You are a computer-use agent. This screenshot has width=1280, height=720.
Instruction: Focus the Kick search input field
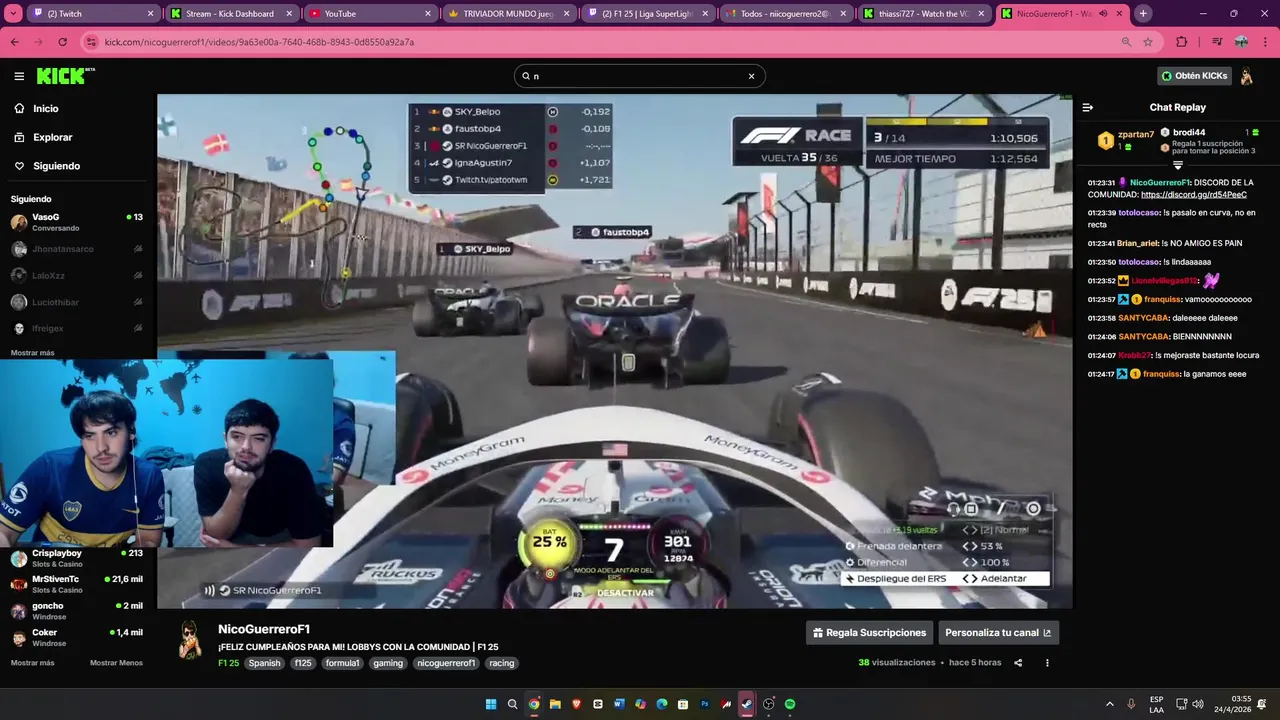click(638, 76)
